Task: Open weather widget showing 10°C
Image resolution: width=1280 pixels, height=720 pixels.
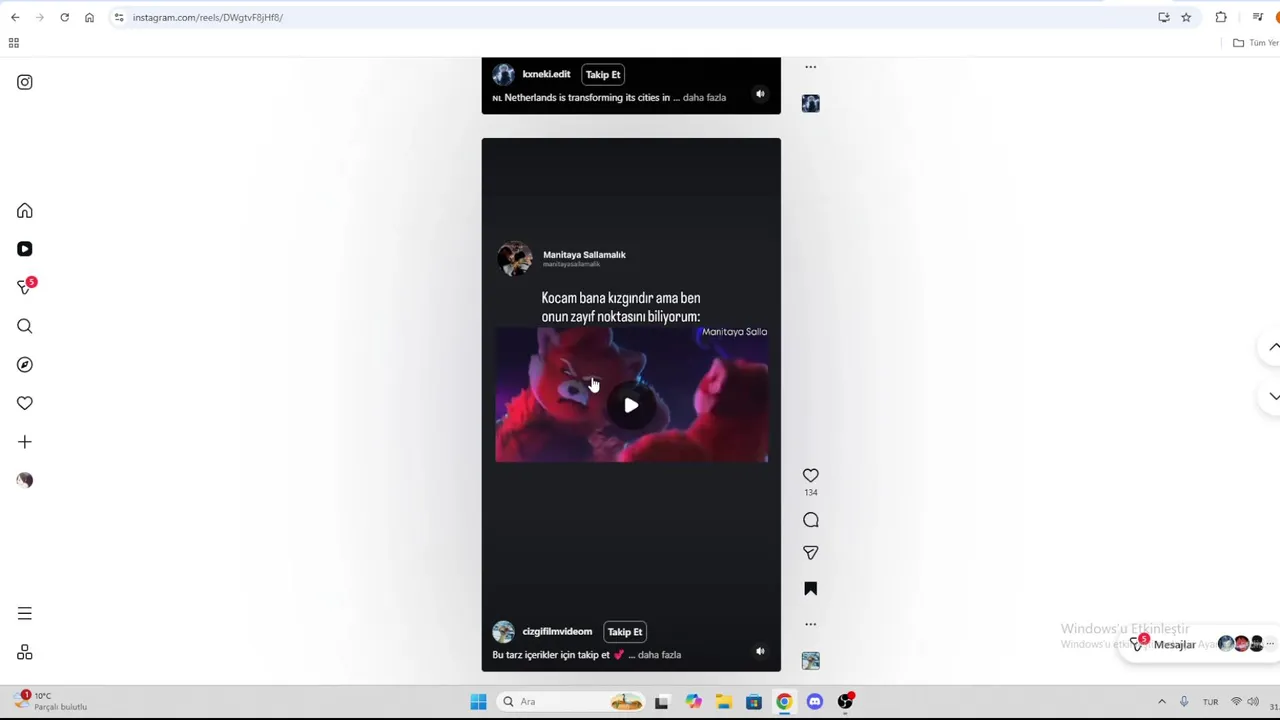Action: pyautogui.click(x=50, y=701)
